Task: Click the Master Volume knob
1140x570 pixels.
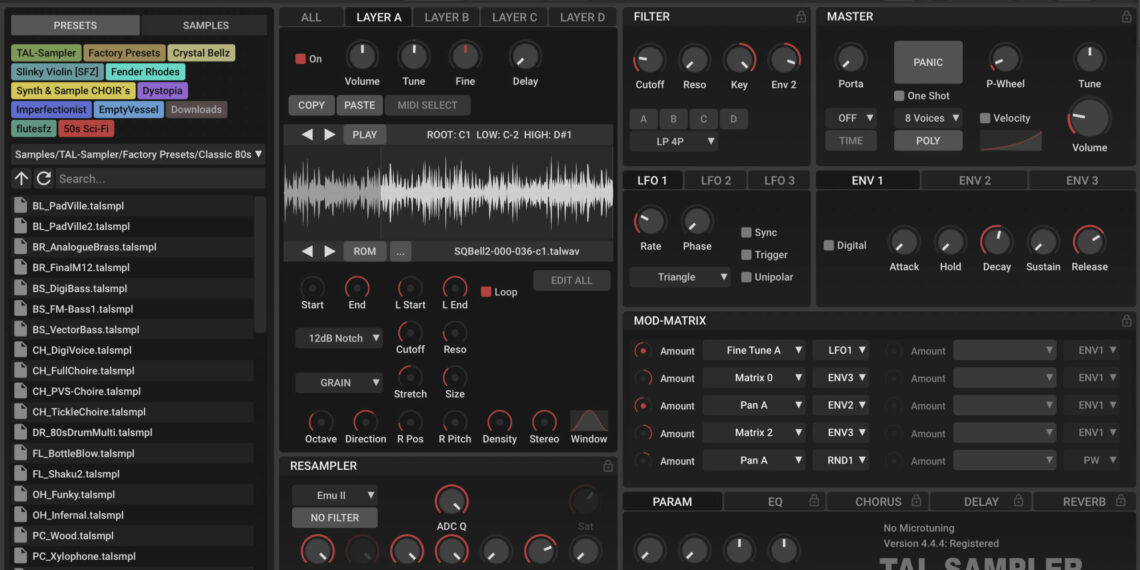Action: 1089,118
